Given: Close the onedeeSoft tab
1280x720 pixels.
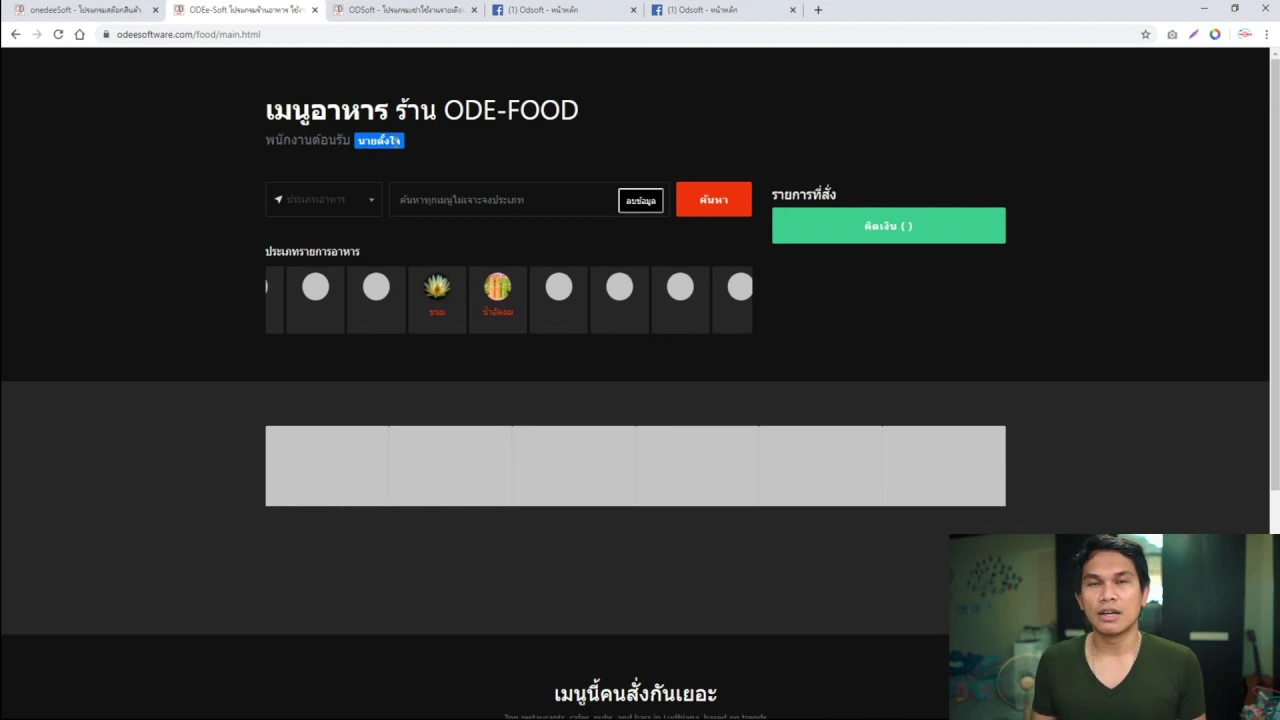Looking at the screenshot, I should click(x=155, y=10).
